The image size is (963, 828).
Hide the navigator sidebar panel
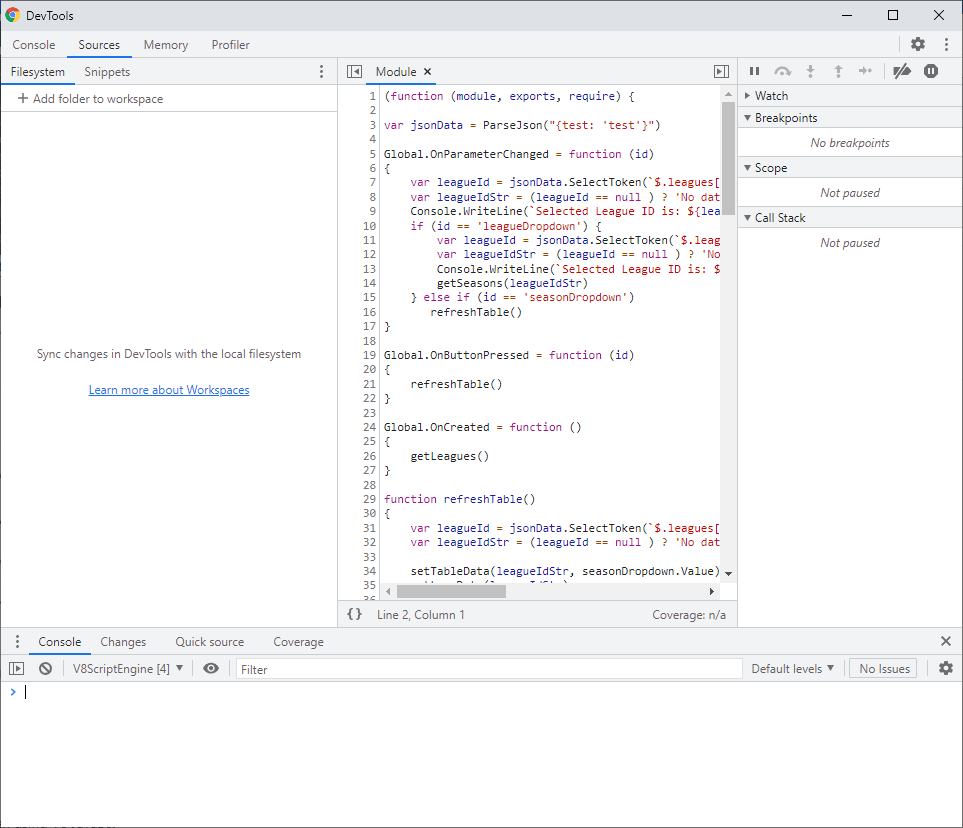click(x=354, y=72)
